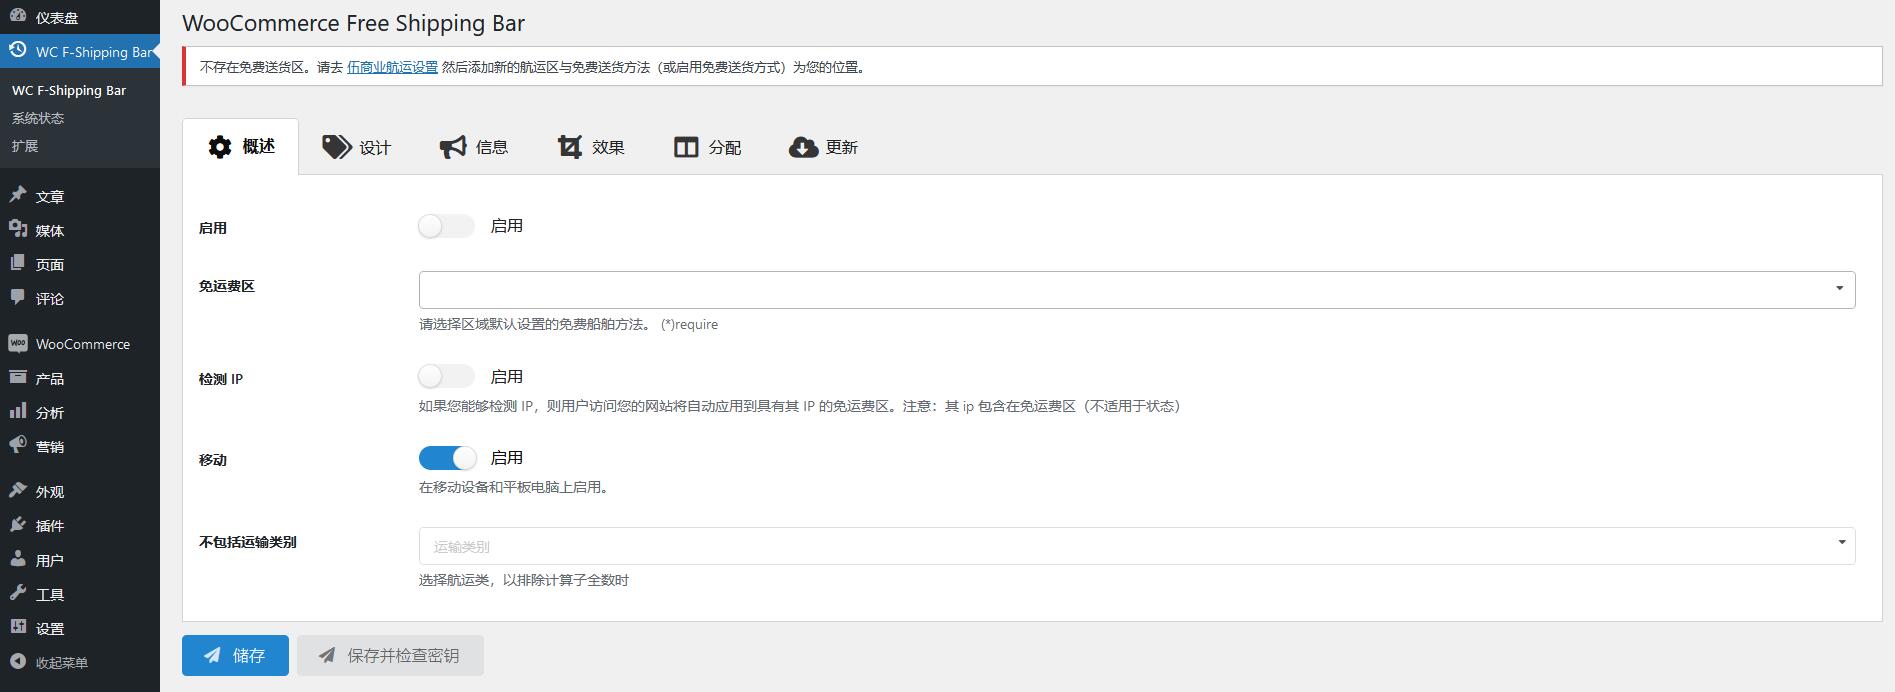This screenshot has width=1895, height=692.
Task: Click inside the 运输类别 selection field
Action: tap(1137, 546)
